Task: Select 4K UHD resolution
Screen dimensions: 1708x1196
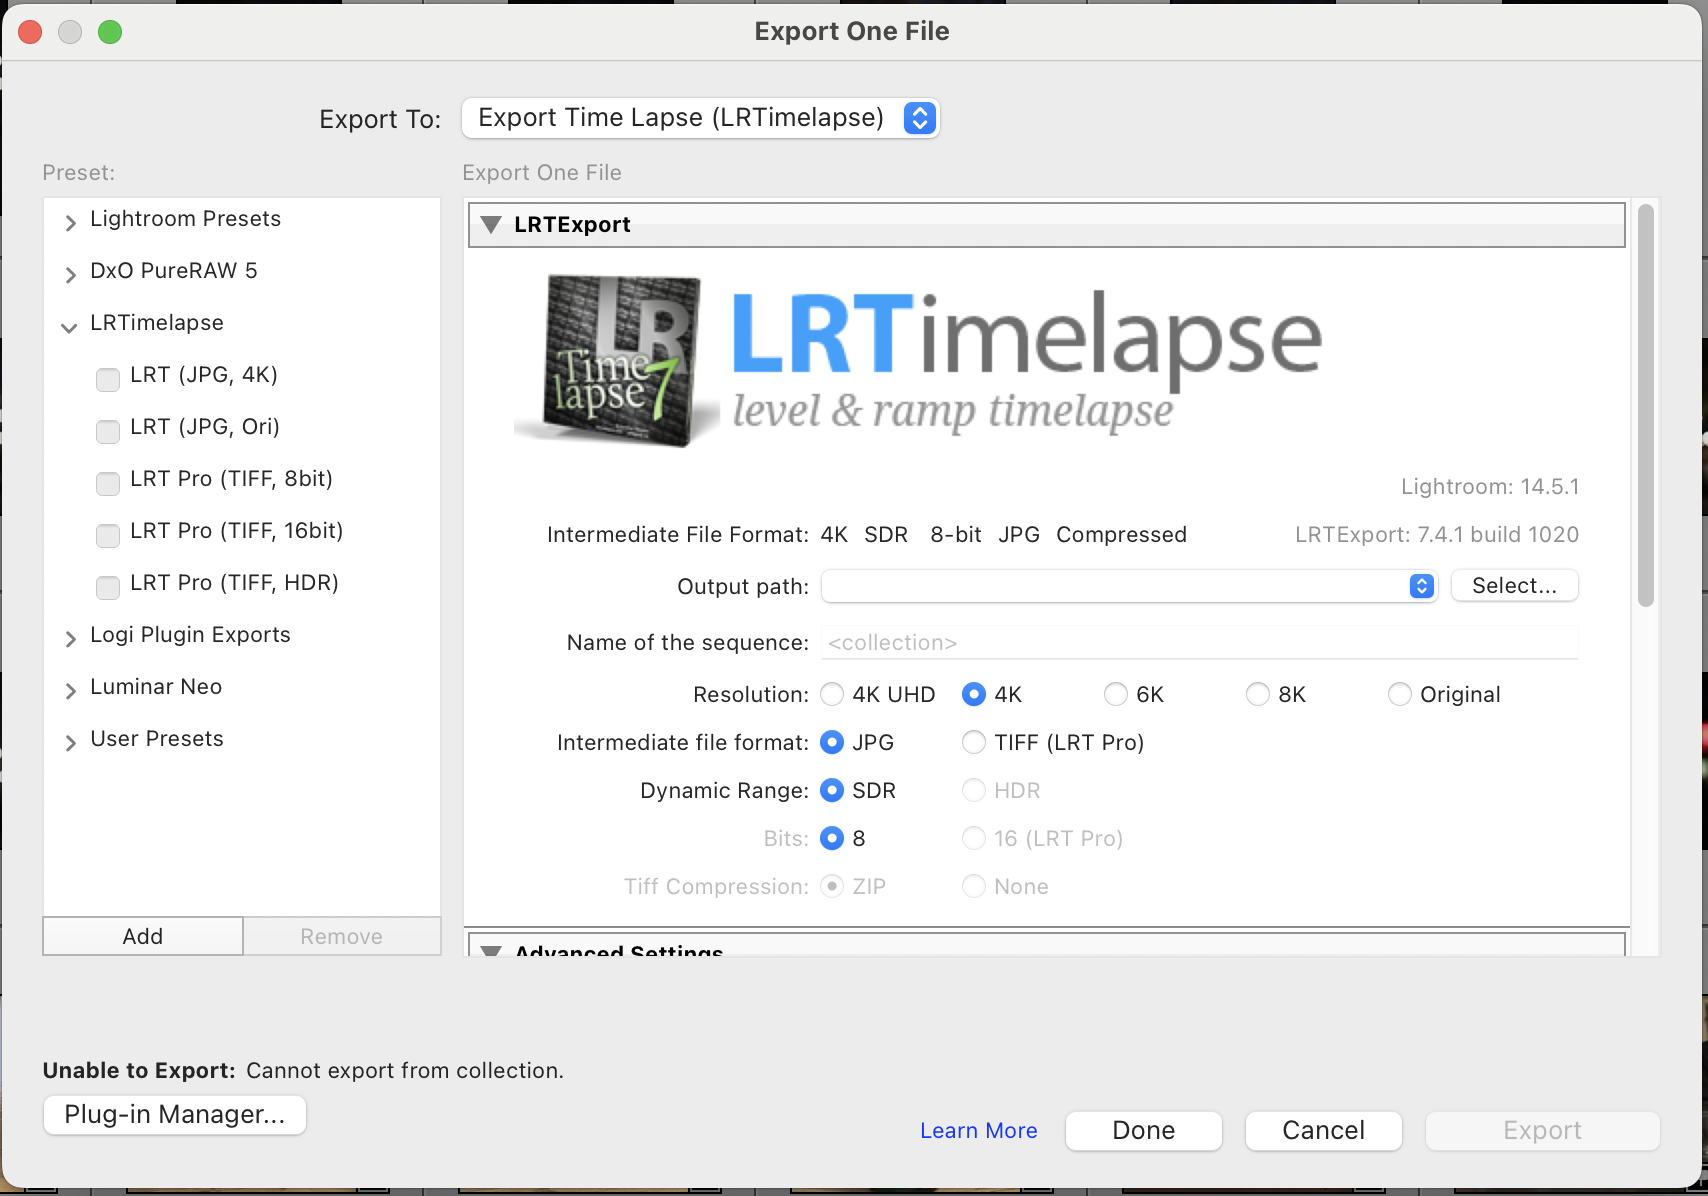Action: [832, 694]
